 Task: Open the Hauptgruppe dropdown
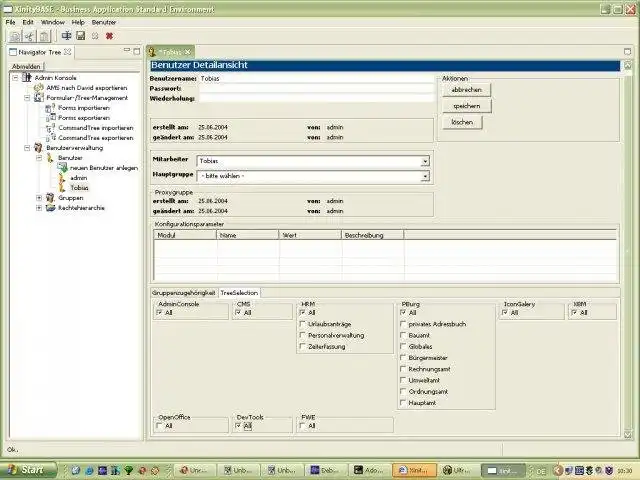coord(424,176)
